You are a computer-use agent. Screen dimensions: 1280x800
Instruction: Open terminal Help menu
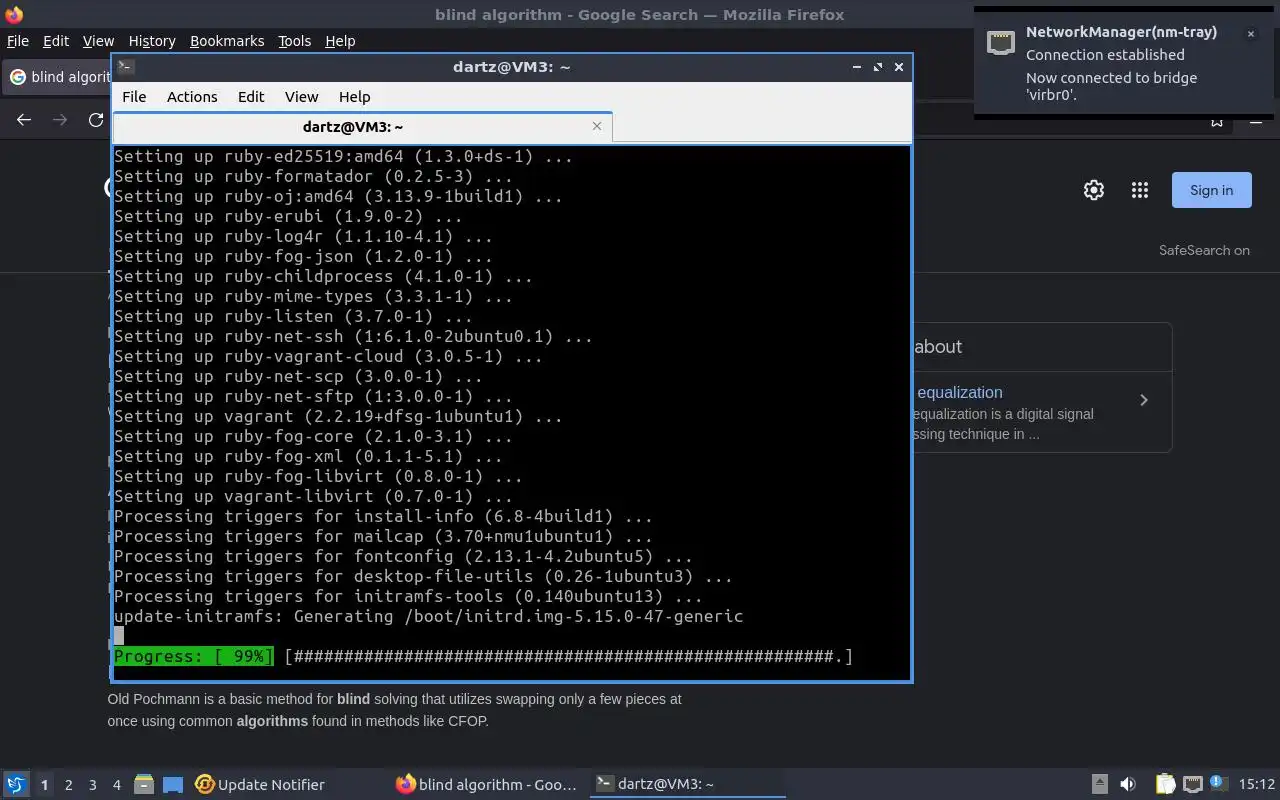pyautogui.click(x=354, y=97)
